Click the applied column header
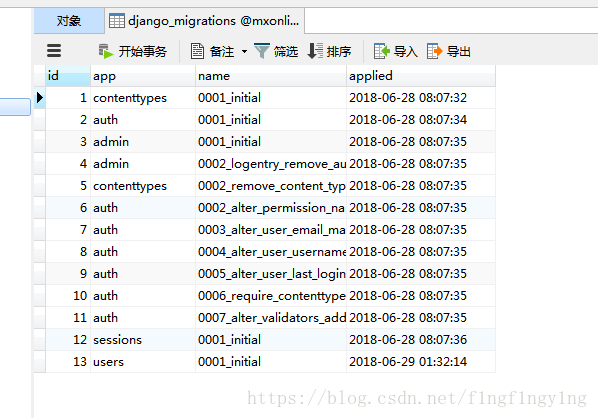Viewport: 598px width, 418px height. click(421, 76)
